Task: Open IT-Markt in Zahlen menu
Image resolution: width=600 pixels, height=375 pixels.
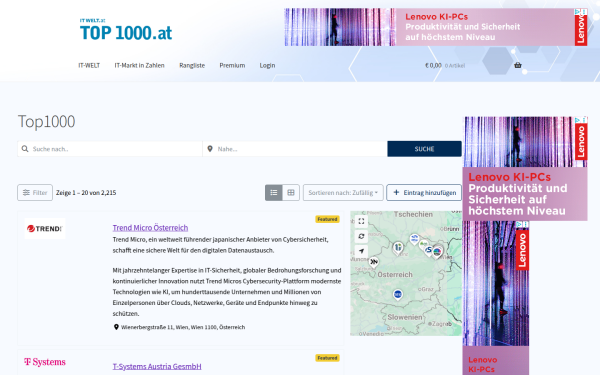Action: (x=139, y=65)
